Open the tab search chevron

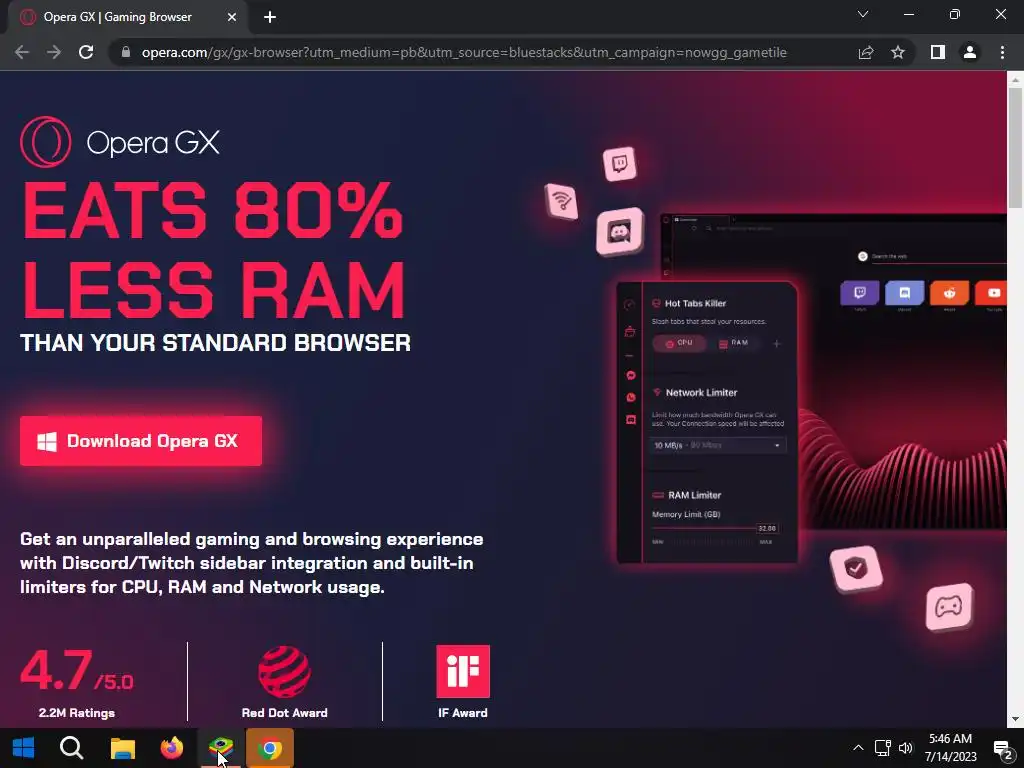pos(863,14)
